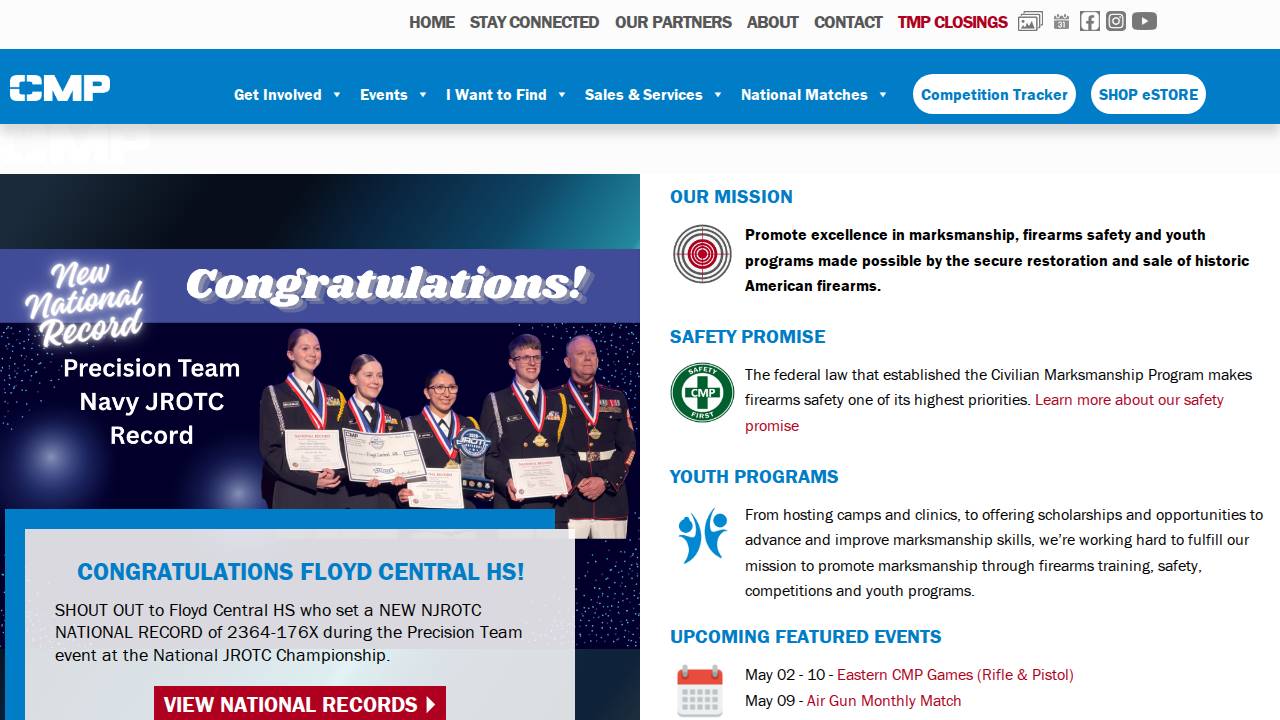Click the calendar icon under Upcoming Featured Events

pos(700,690)
